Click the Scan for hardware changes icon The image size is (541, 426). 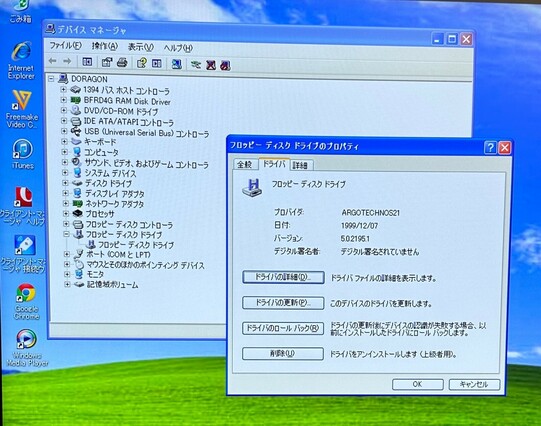[x=177, y=64]
